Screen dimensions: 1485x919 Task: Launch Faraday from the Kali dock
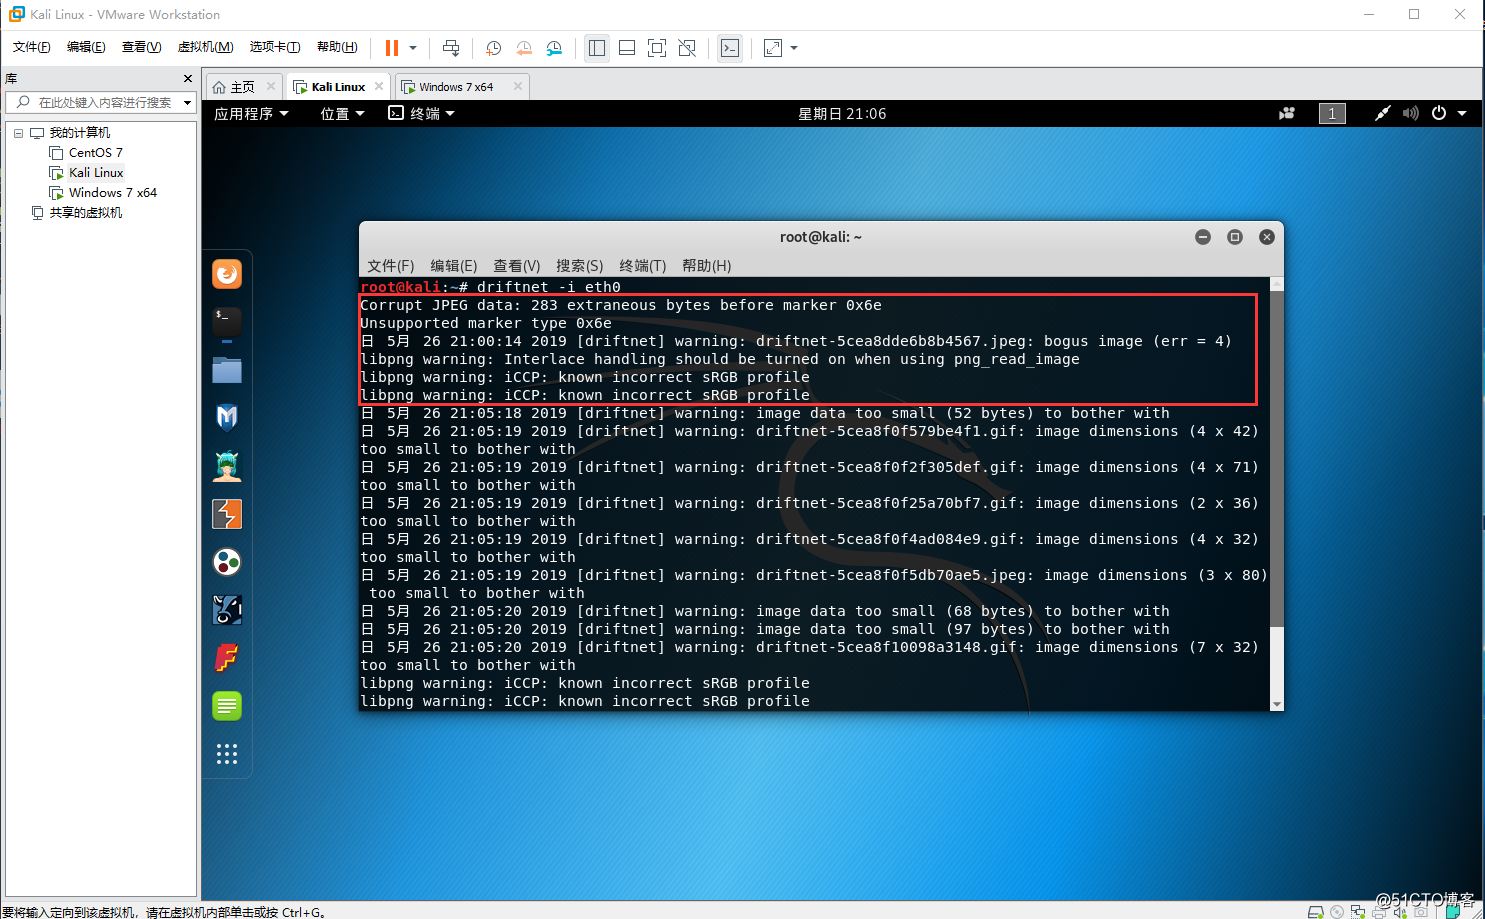(x=227, y=658)
